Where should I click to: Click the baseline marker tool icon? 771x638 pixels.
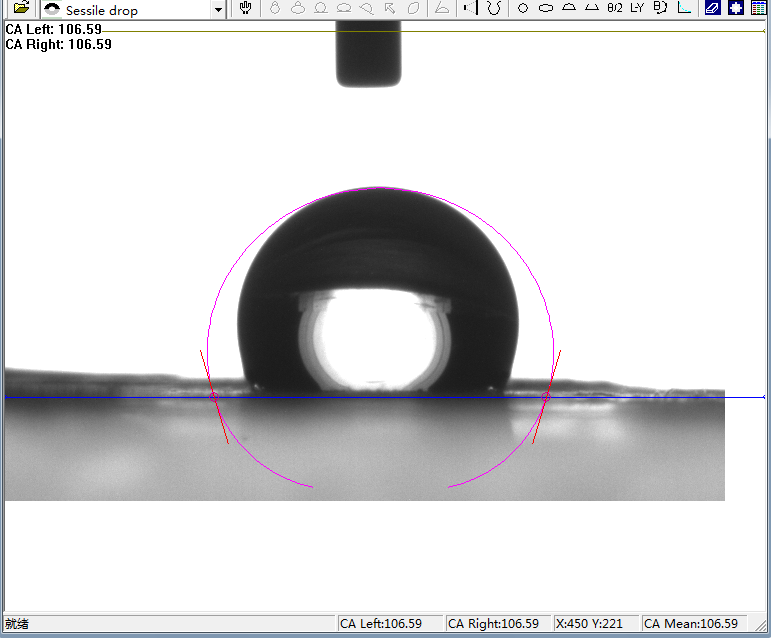coord(469,8)
